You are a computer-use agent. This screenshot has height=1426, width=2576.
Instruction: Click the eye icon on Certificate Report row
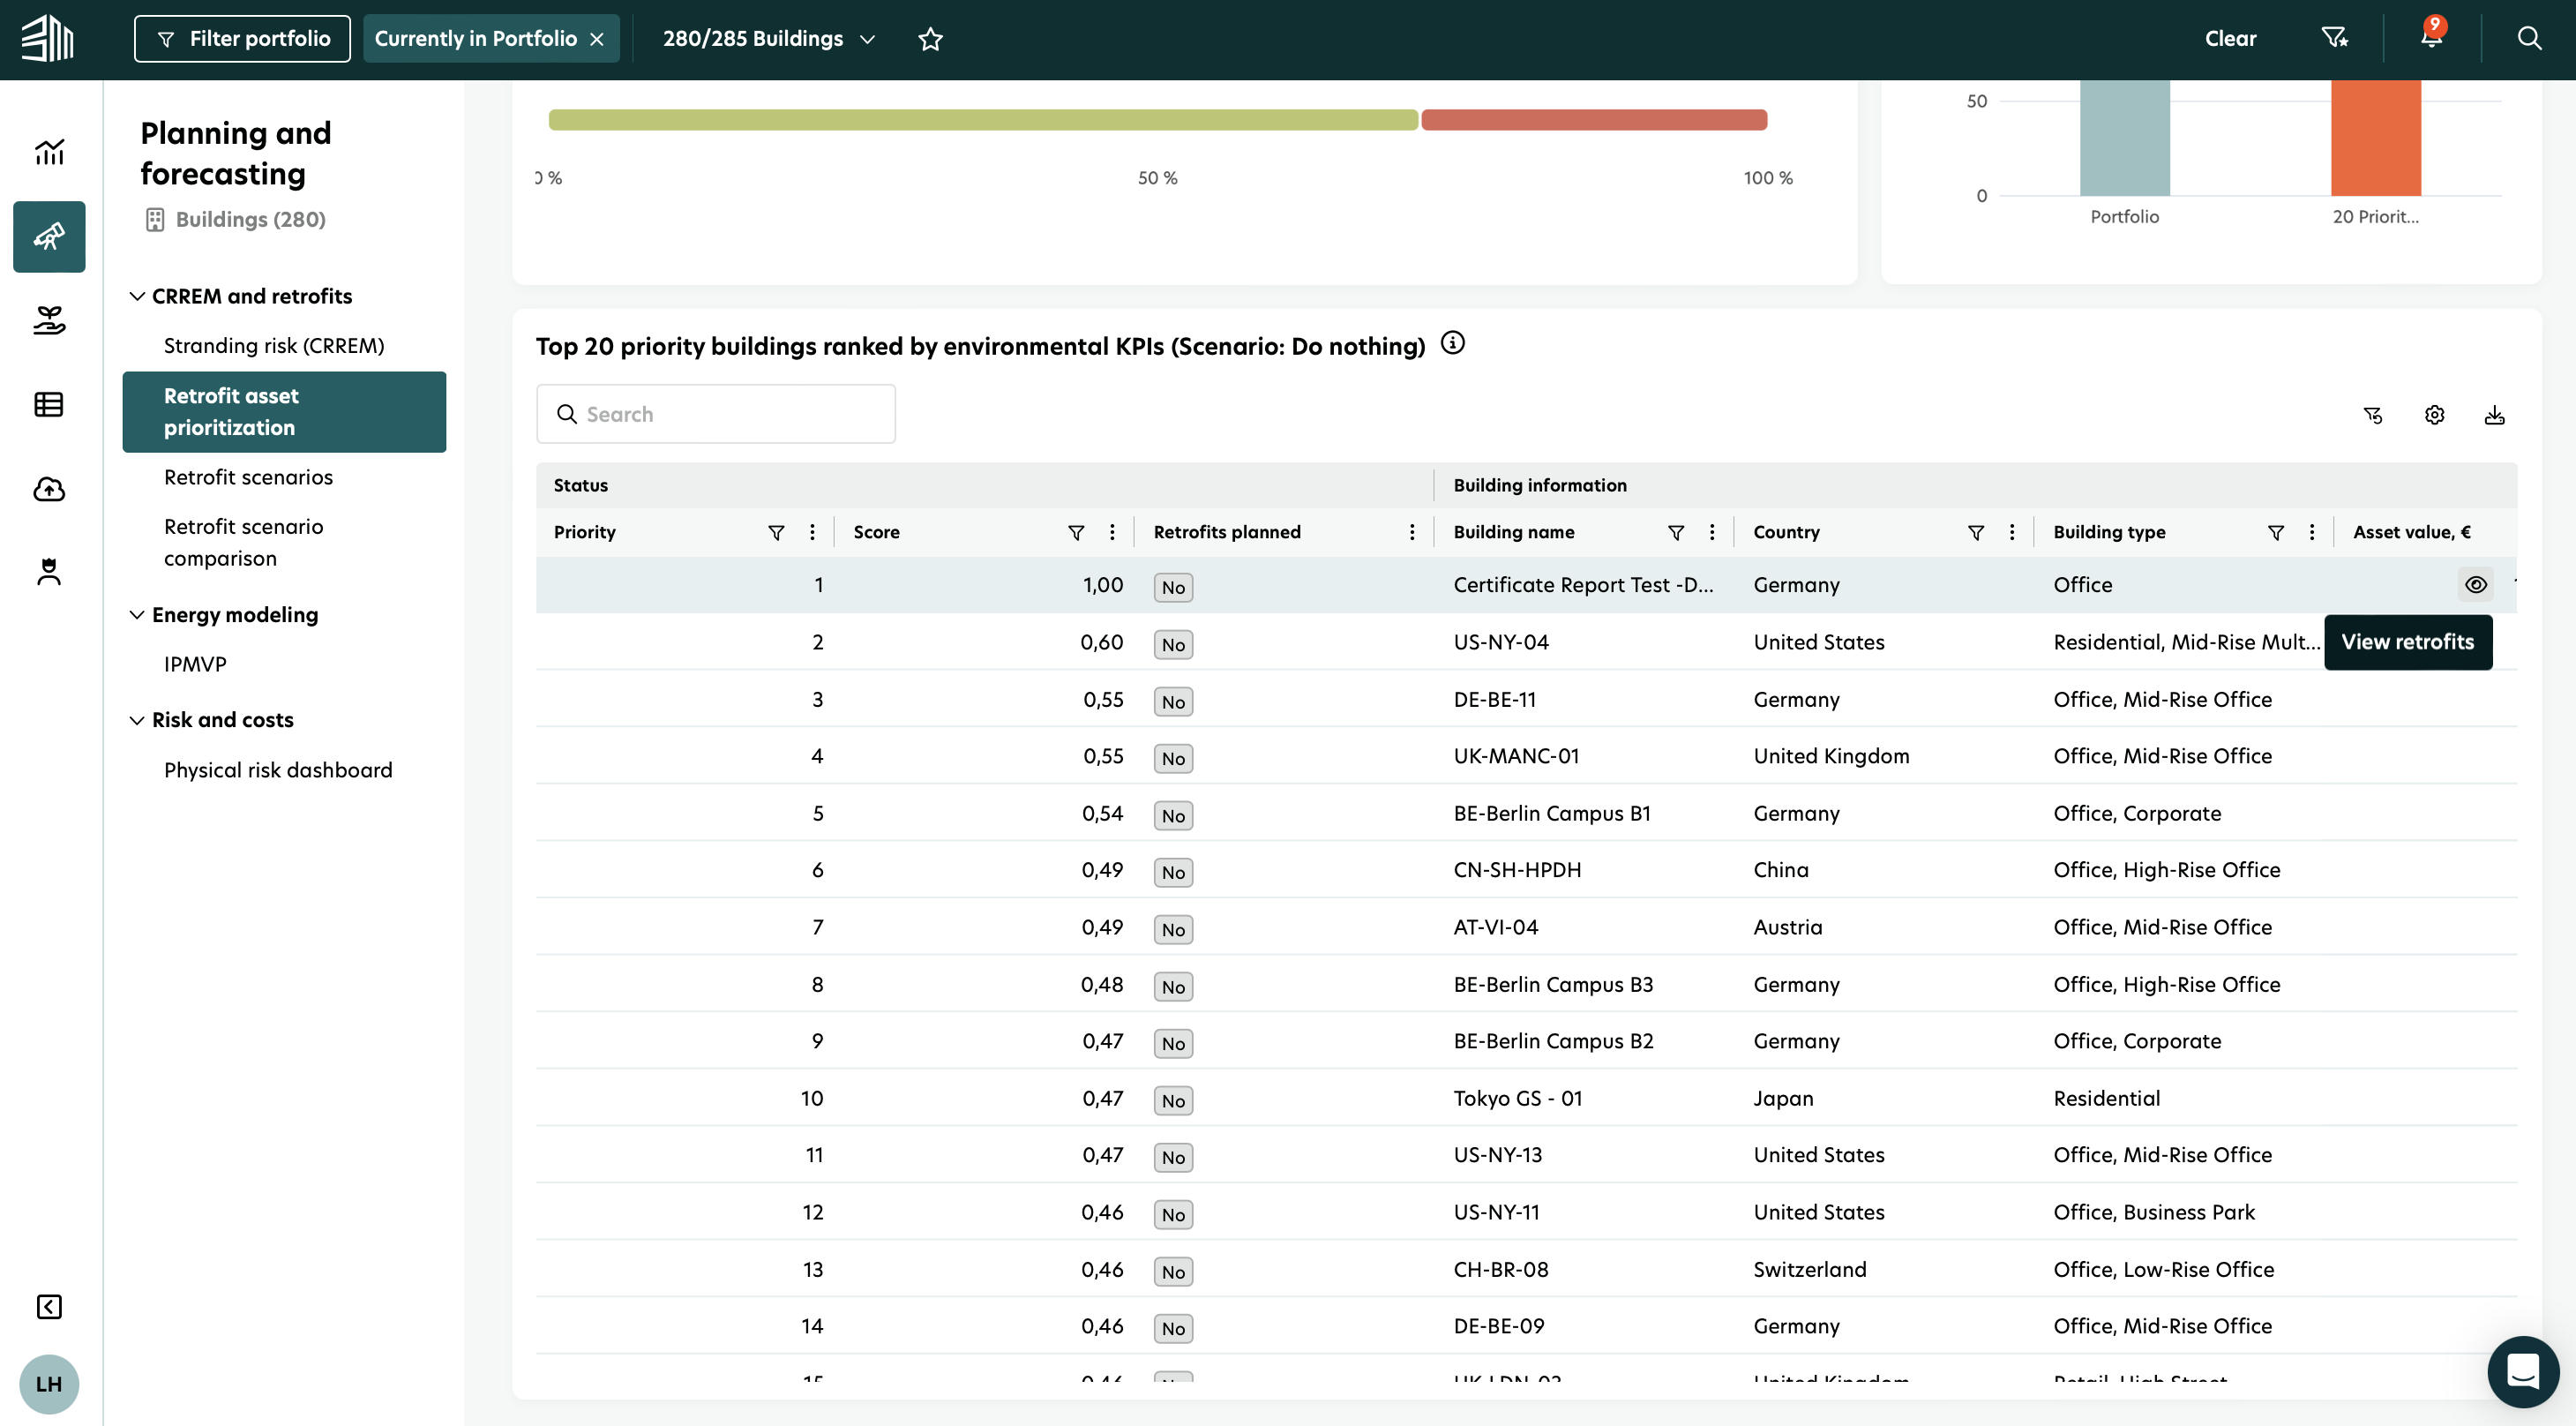coord(2475,585)
